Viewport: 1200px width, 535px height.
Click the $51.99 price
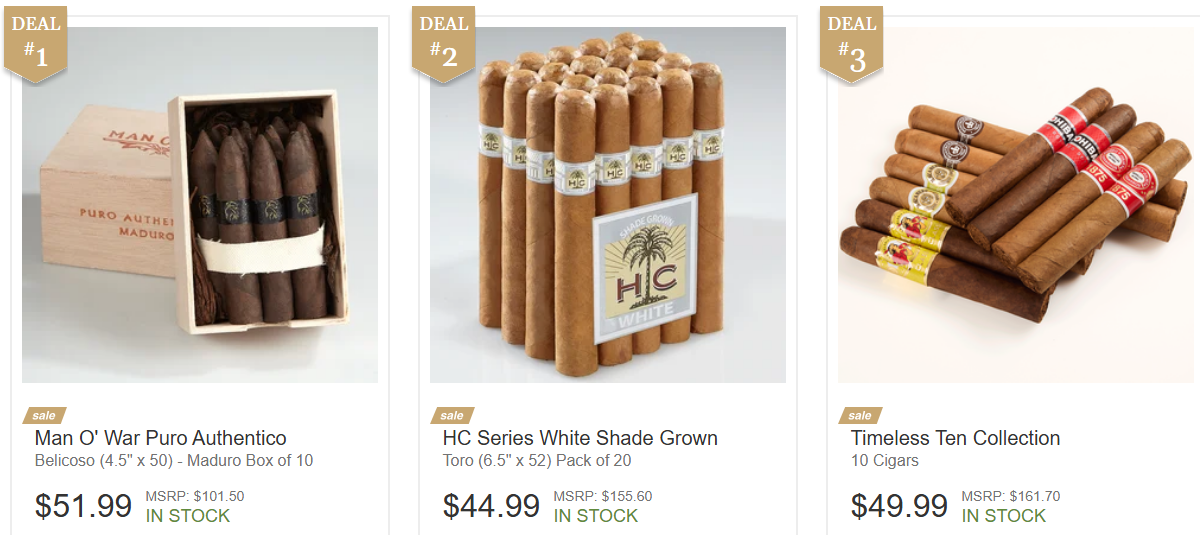(83, 506)
